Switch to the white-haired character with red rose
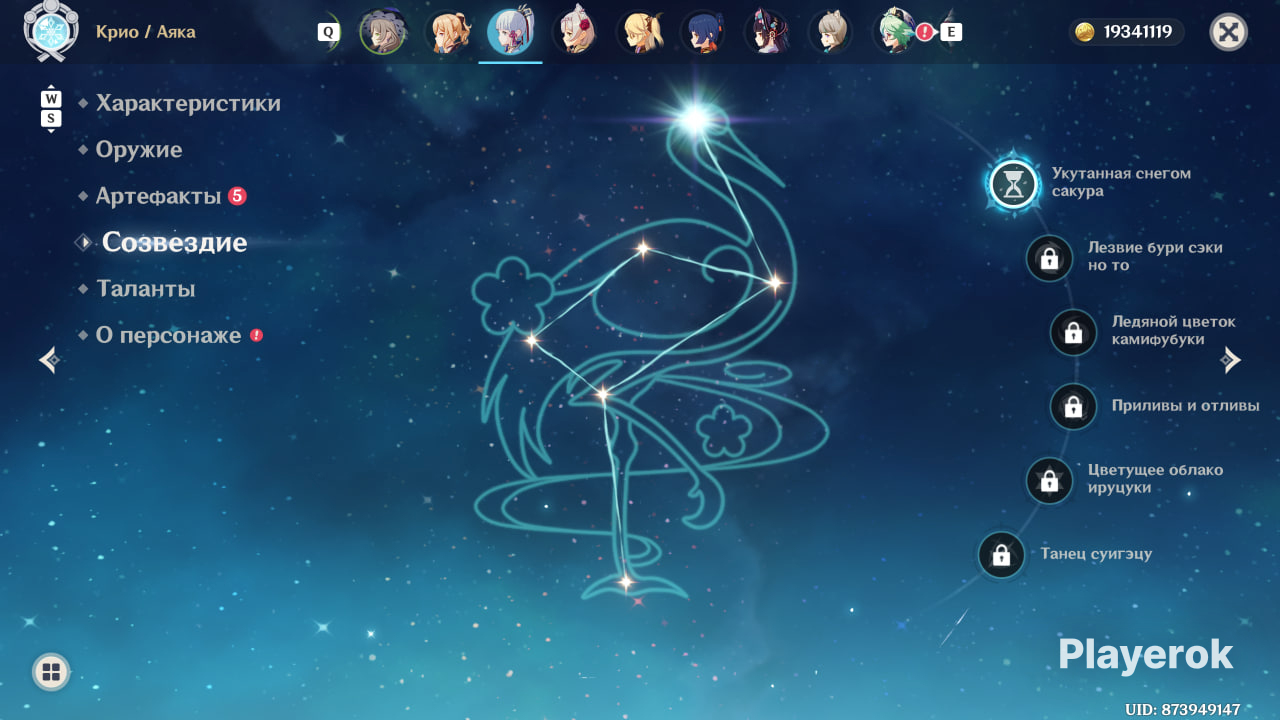Screen dimensions: 1280x720 click(574, 32)
